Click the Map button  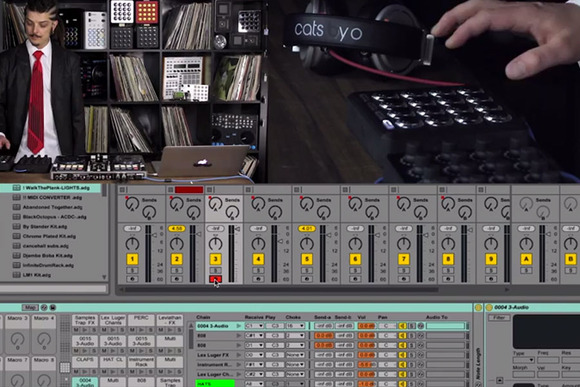pos(30,307)
